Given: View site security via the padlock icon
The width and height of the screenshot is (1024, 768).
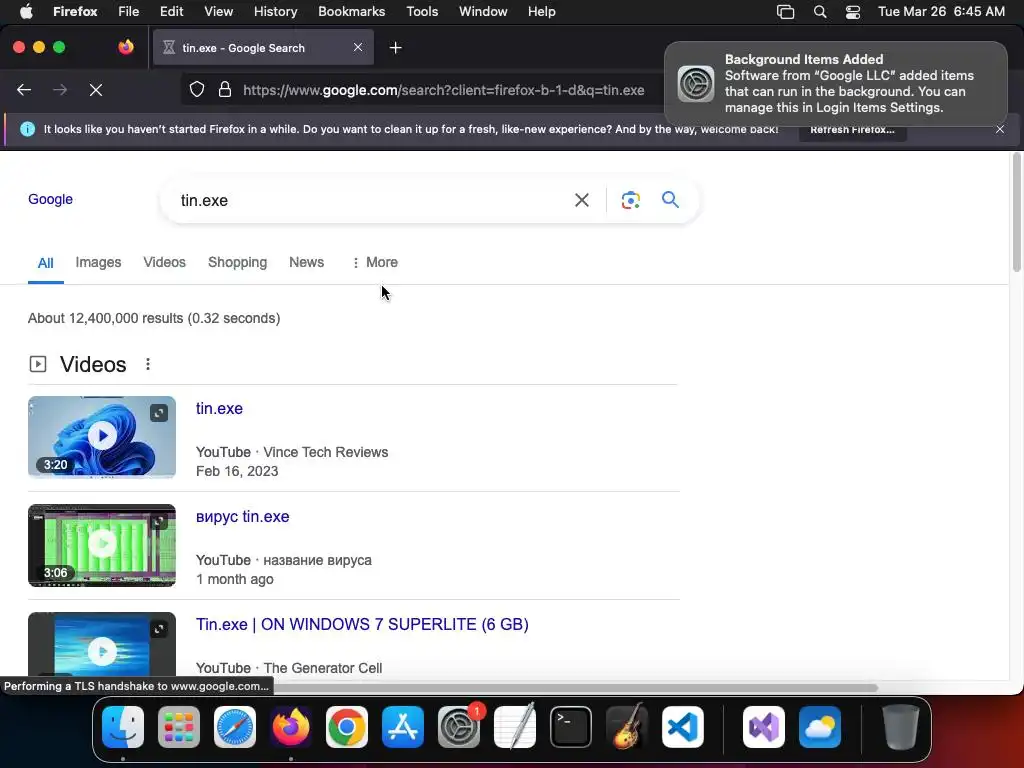Looking at the screenshot, I should tap(225, 89).
